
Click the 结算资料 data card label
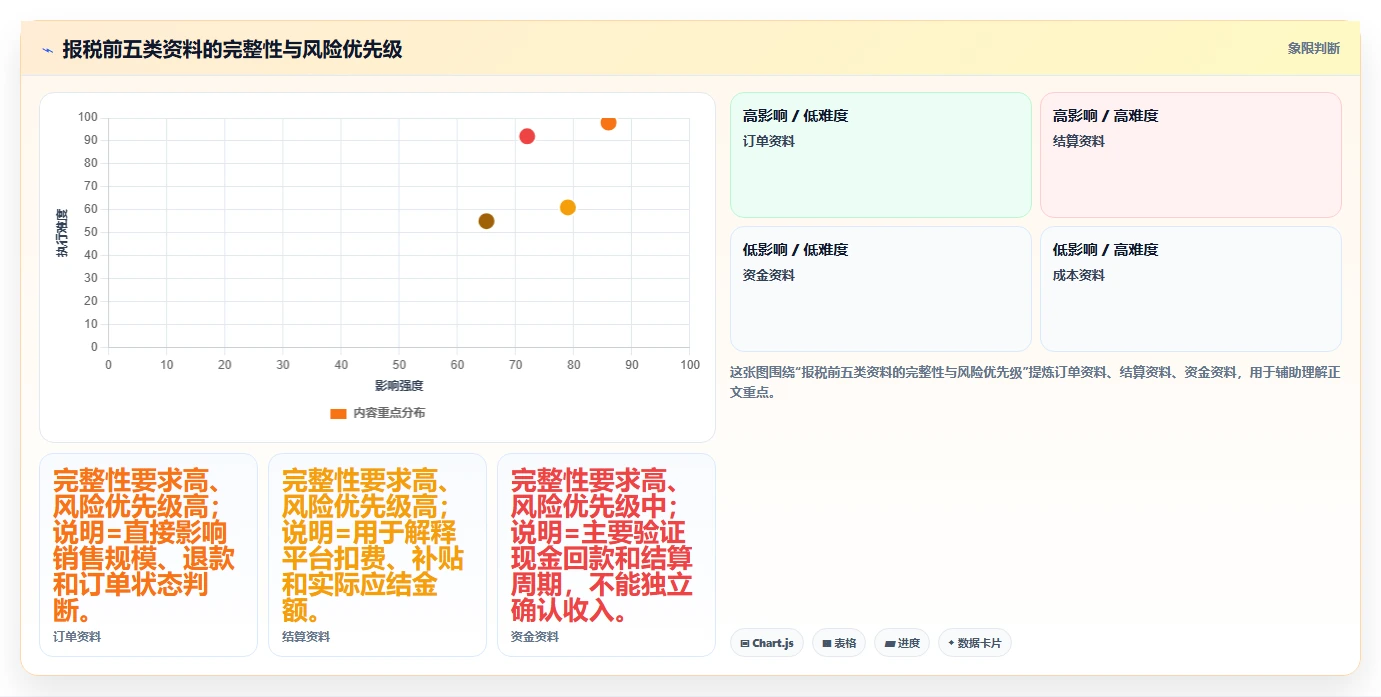pos(306,637)
